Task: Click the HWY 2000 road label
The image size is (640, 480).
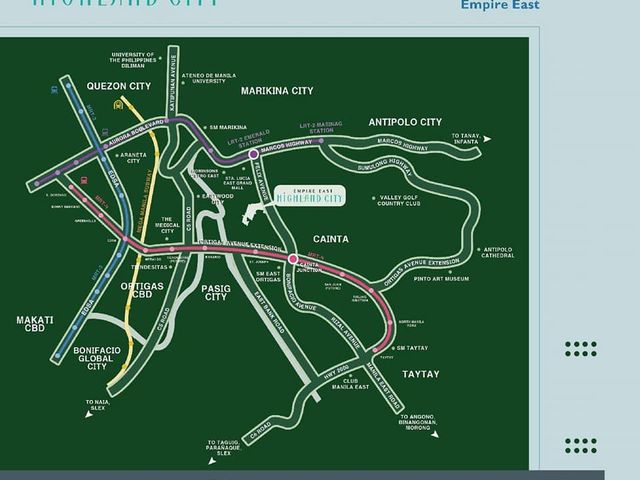Action: click(336, 372)
